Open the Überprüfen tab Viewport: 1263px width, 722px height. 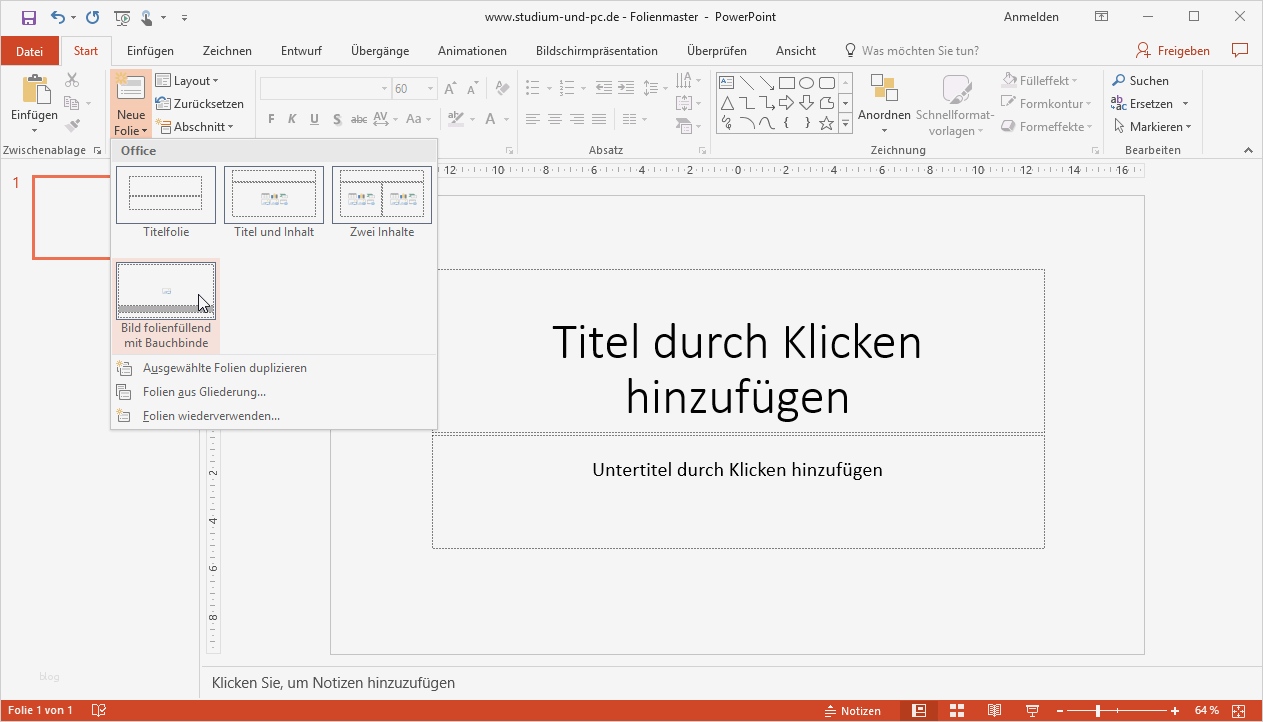[x=715, y=50]
